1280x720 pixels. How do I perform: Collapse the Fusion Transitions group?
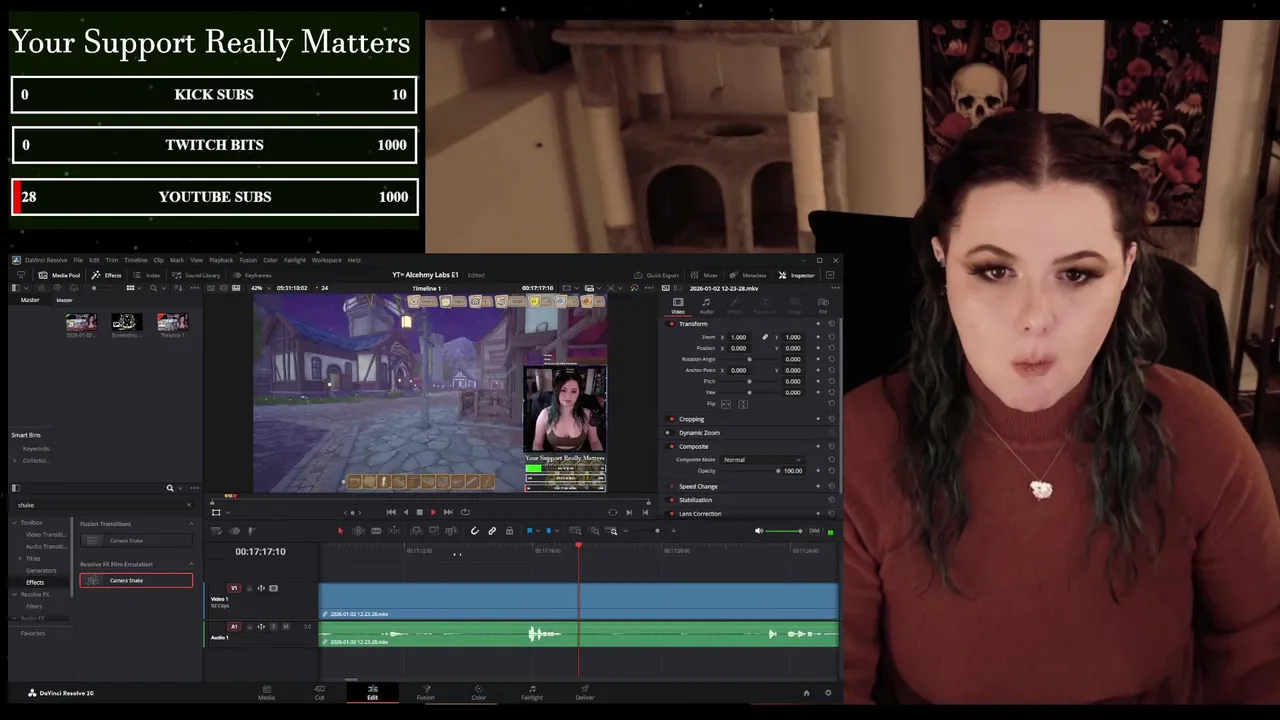tap(191, 524)
